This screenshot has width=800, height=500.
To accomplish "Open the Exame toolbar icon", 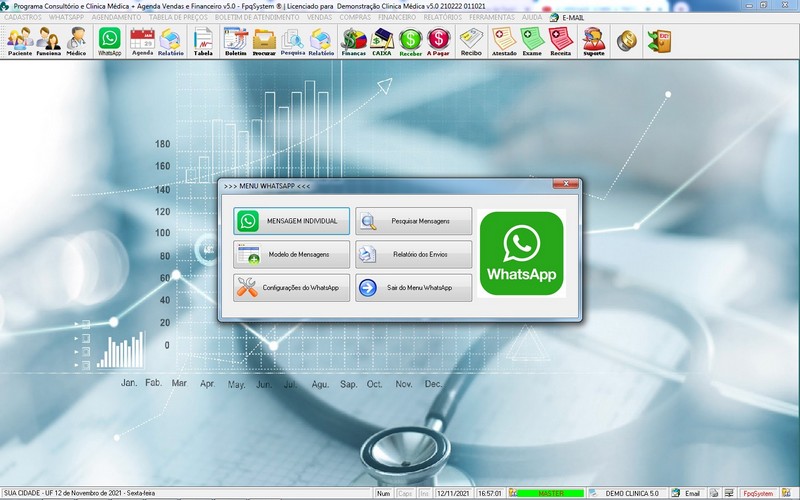I will [532, 41].
